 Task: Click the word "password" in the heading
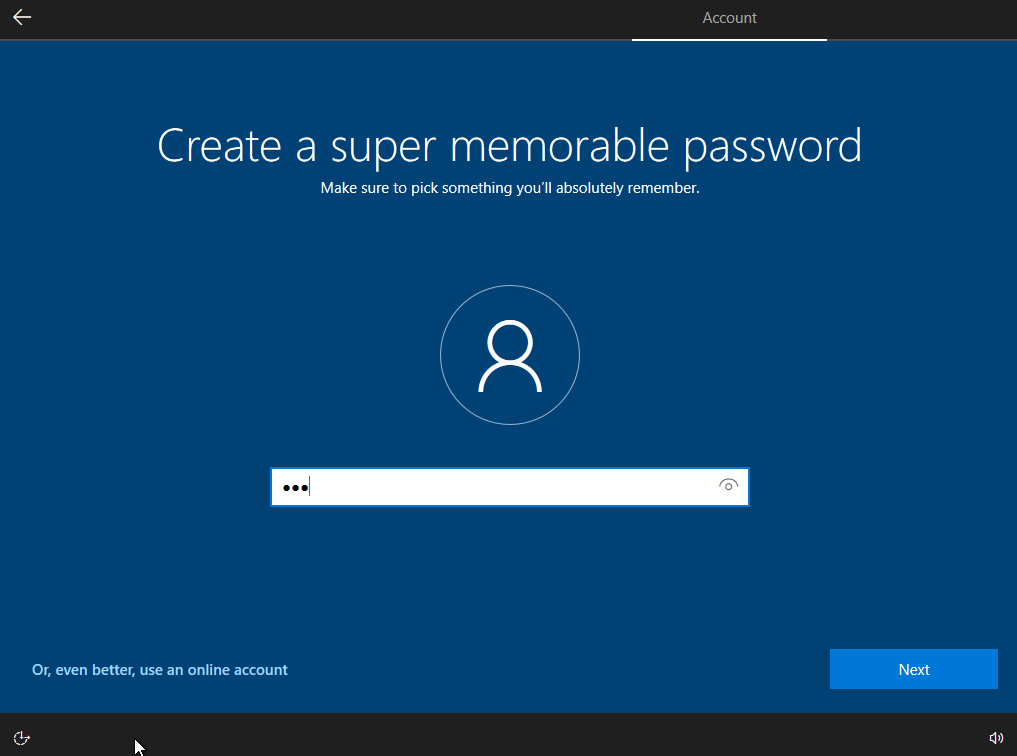click(x=772, y=146)
